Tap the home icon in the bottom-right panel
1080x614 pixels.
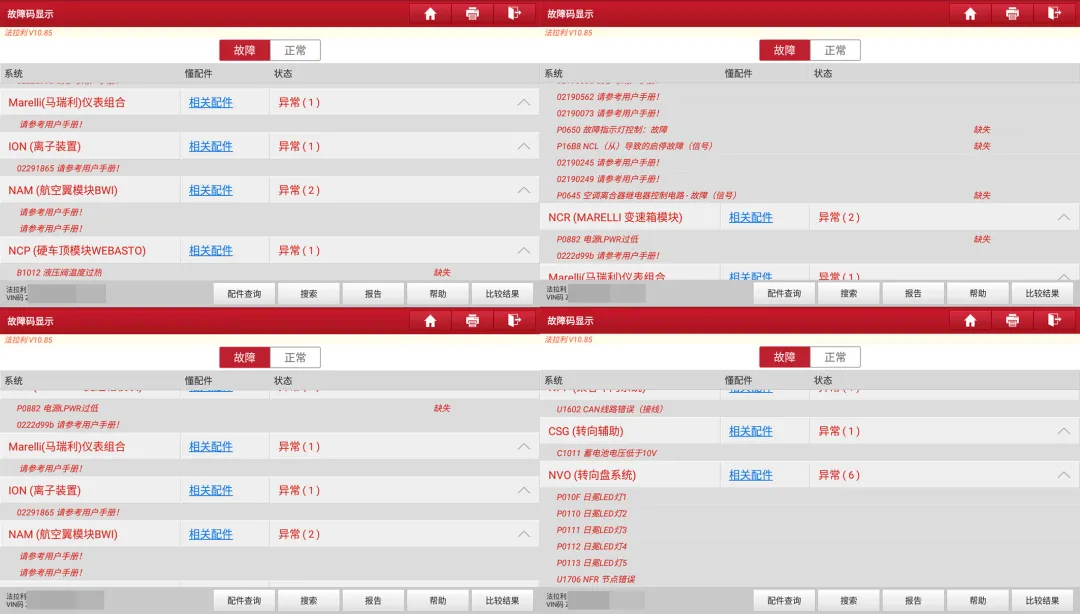click(970, 320)
